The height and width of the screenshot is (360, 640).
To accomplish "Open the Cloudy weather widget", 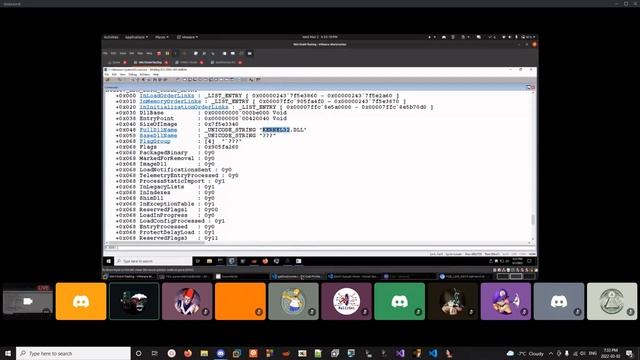I will coord(525,353).
